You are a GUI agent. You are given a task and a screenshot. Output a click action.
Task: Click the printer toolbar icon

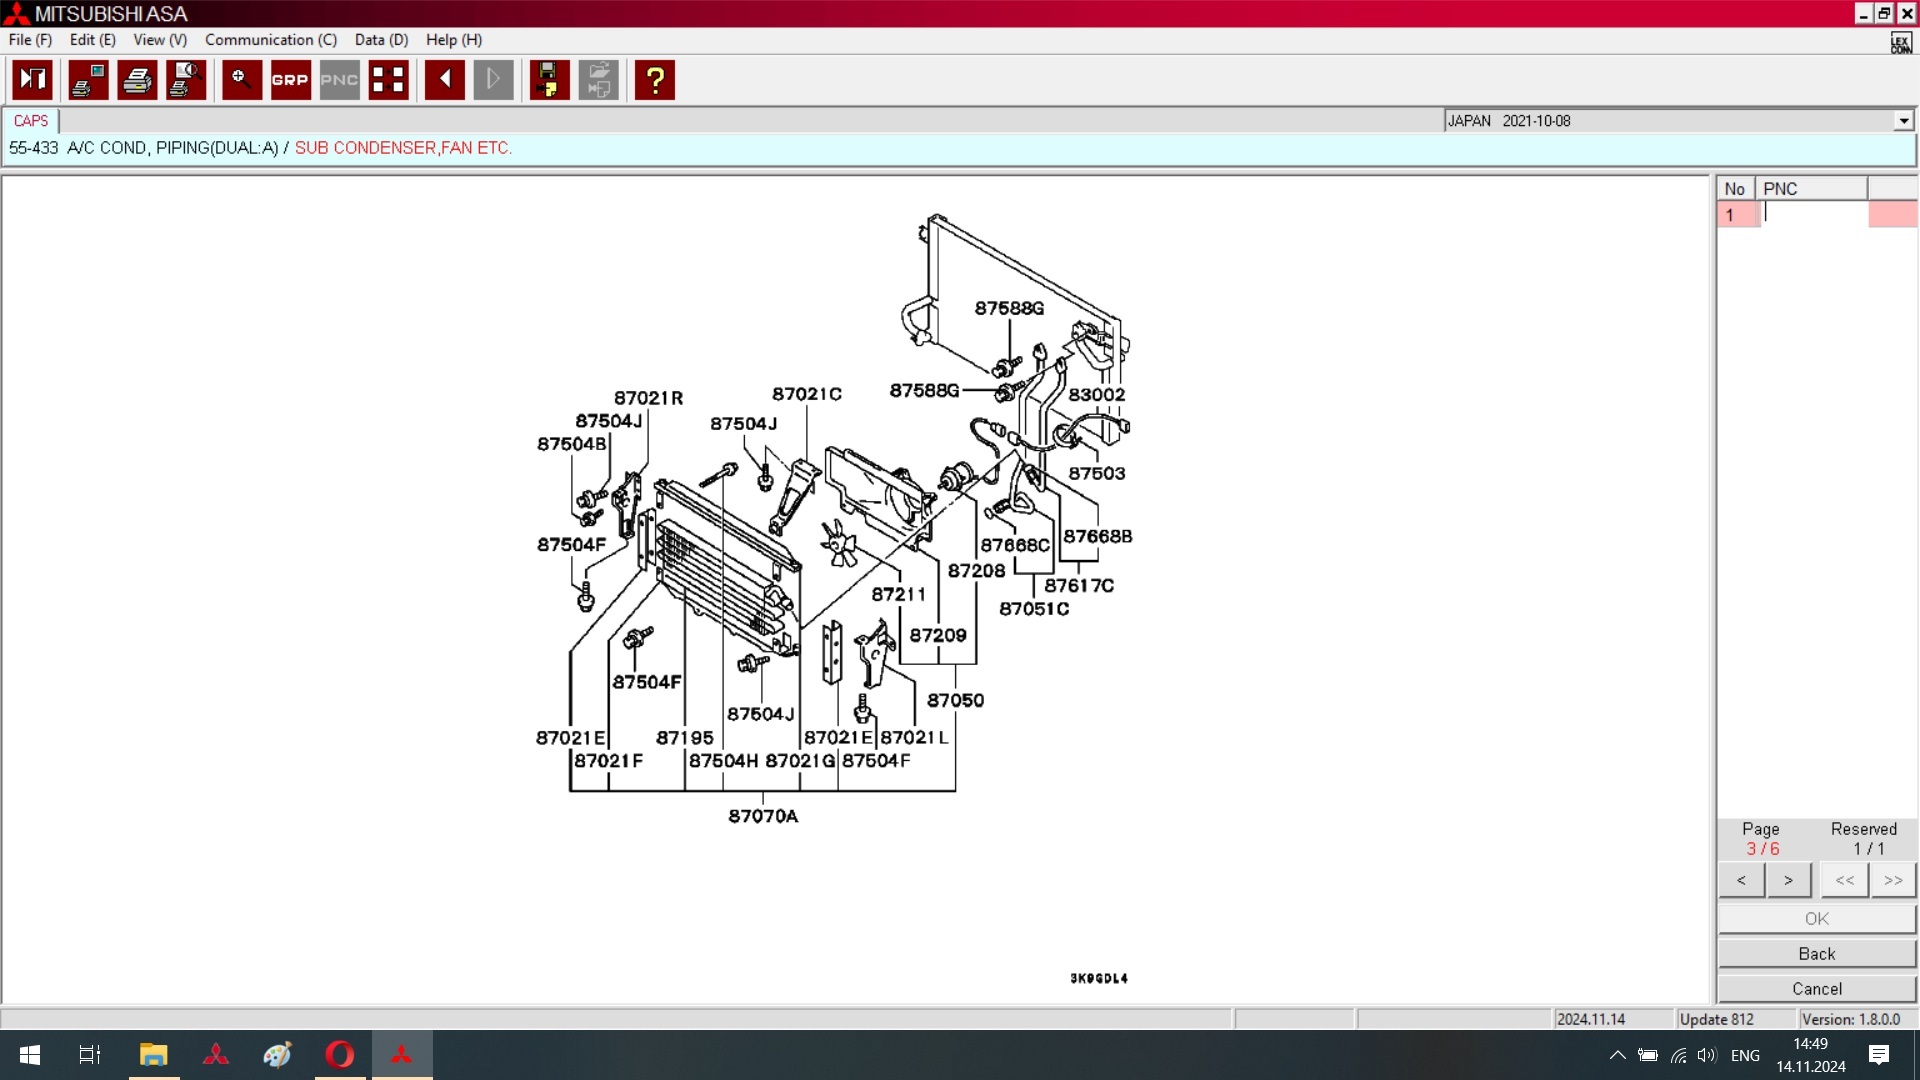click(x=137, y=80)
